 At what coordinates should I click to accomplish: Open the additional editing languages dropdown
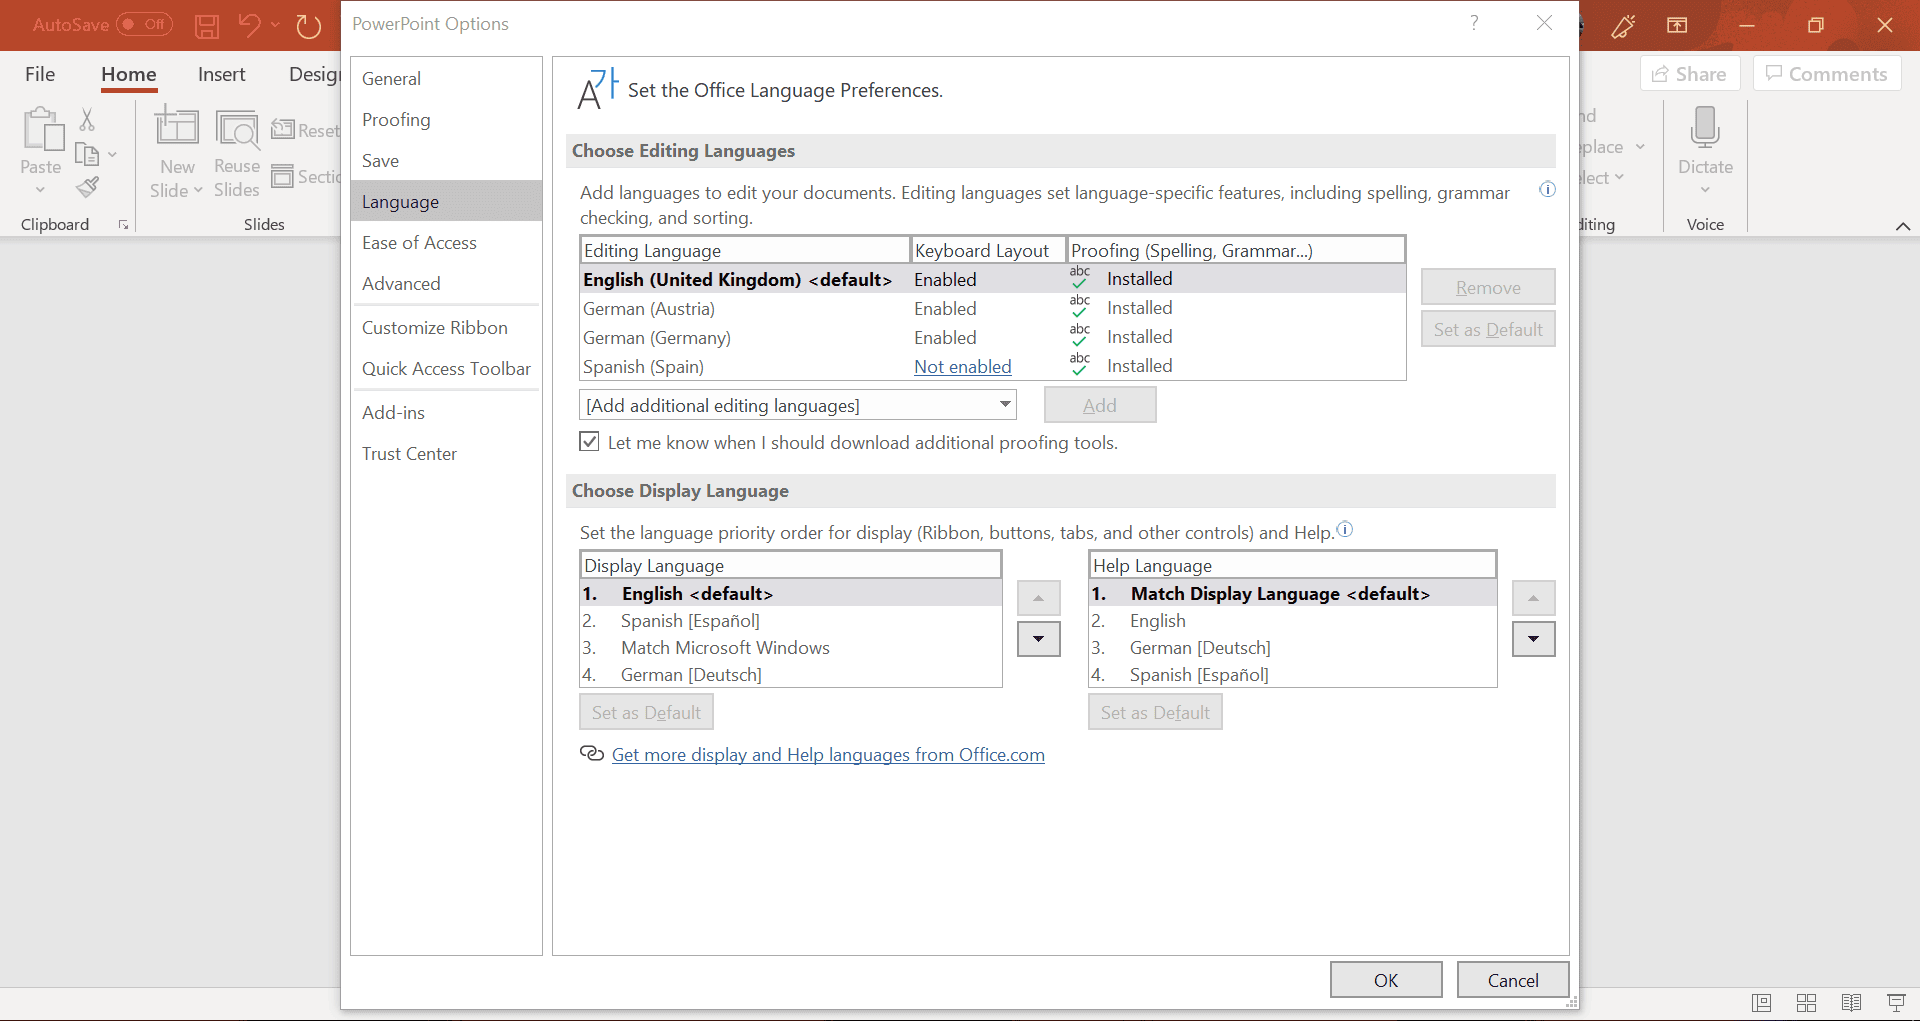tap(1003, 404)
